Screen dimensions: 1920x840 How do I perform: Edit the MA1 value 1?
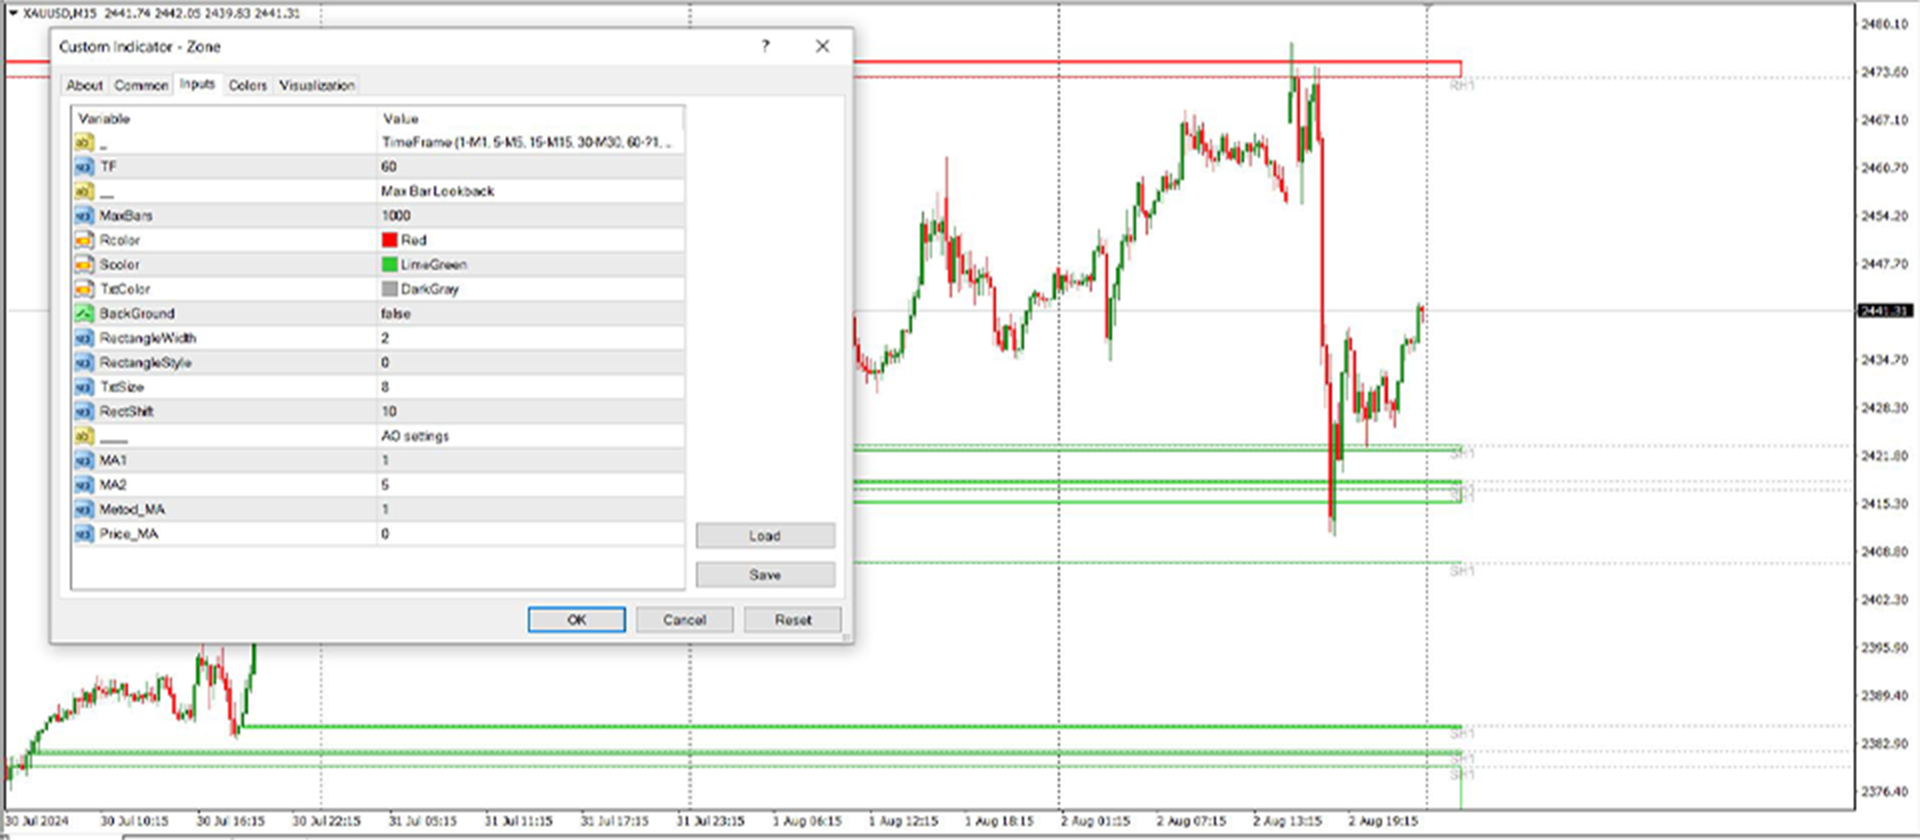[x=530, y=461]
